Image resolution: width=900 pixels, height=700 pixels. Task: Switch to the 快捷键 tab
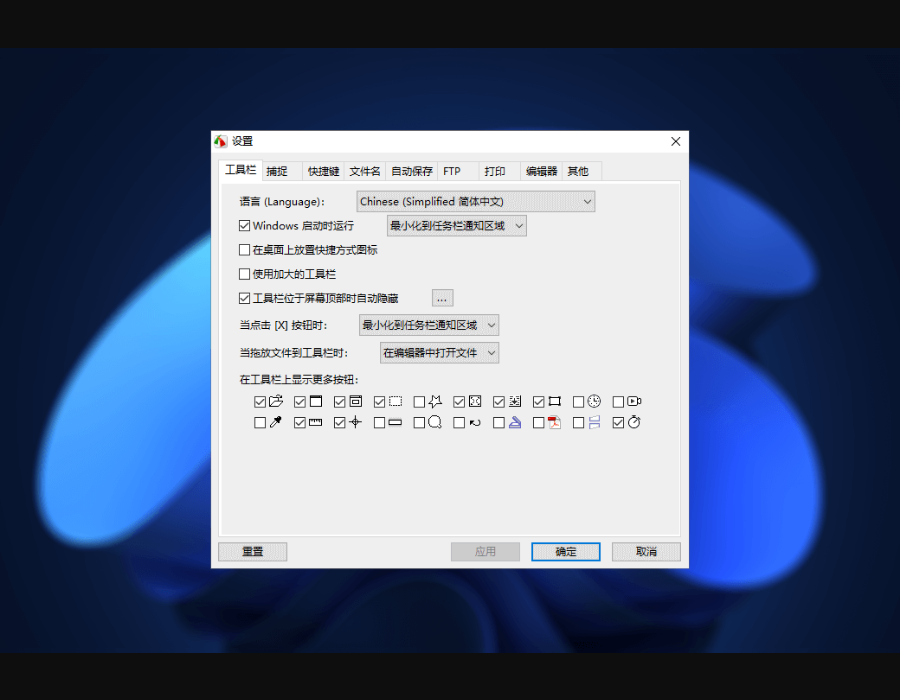pyautogui.click(x=323, y=171)
